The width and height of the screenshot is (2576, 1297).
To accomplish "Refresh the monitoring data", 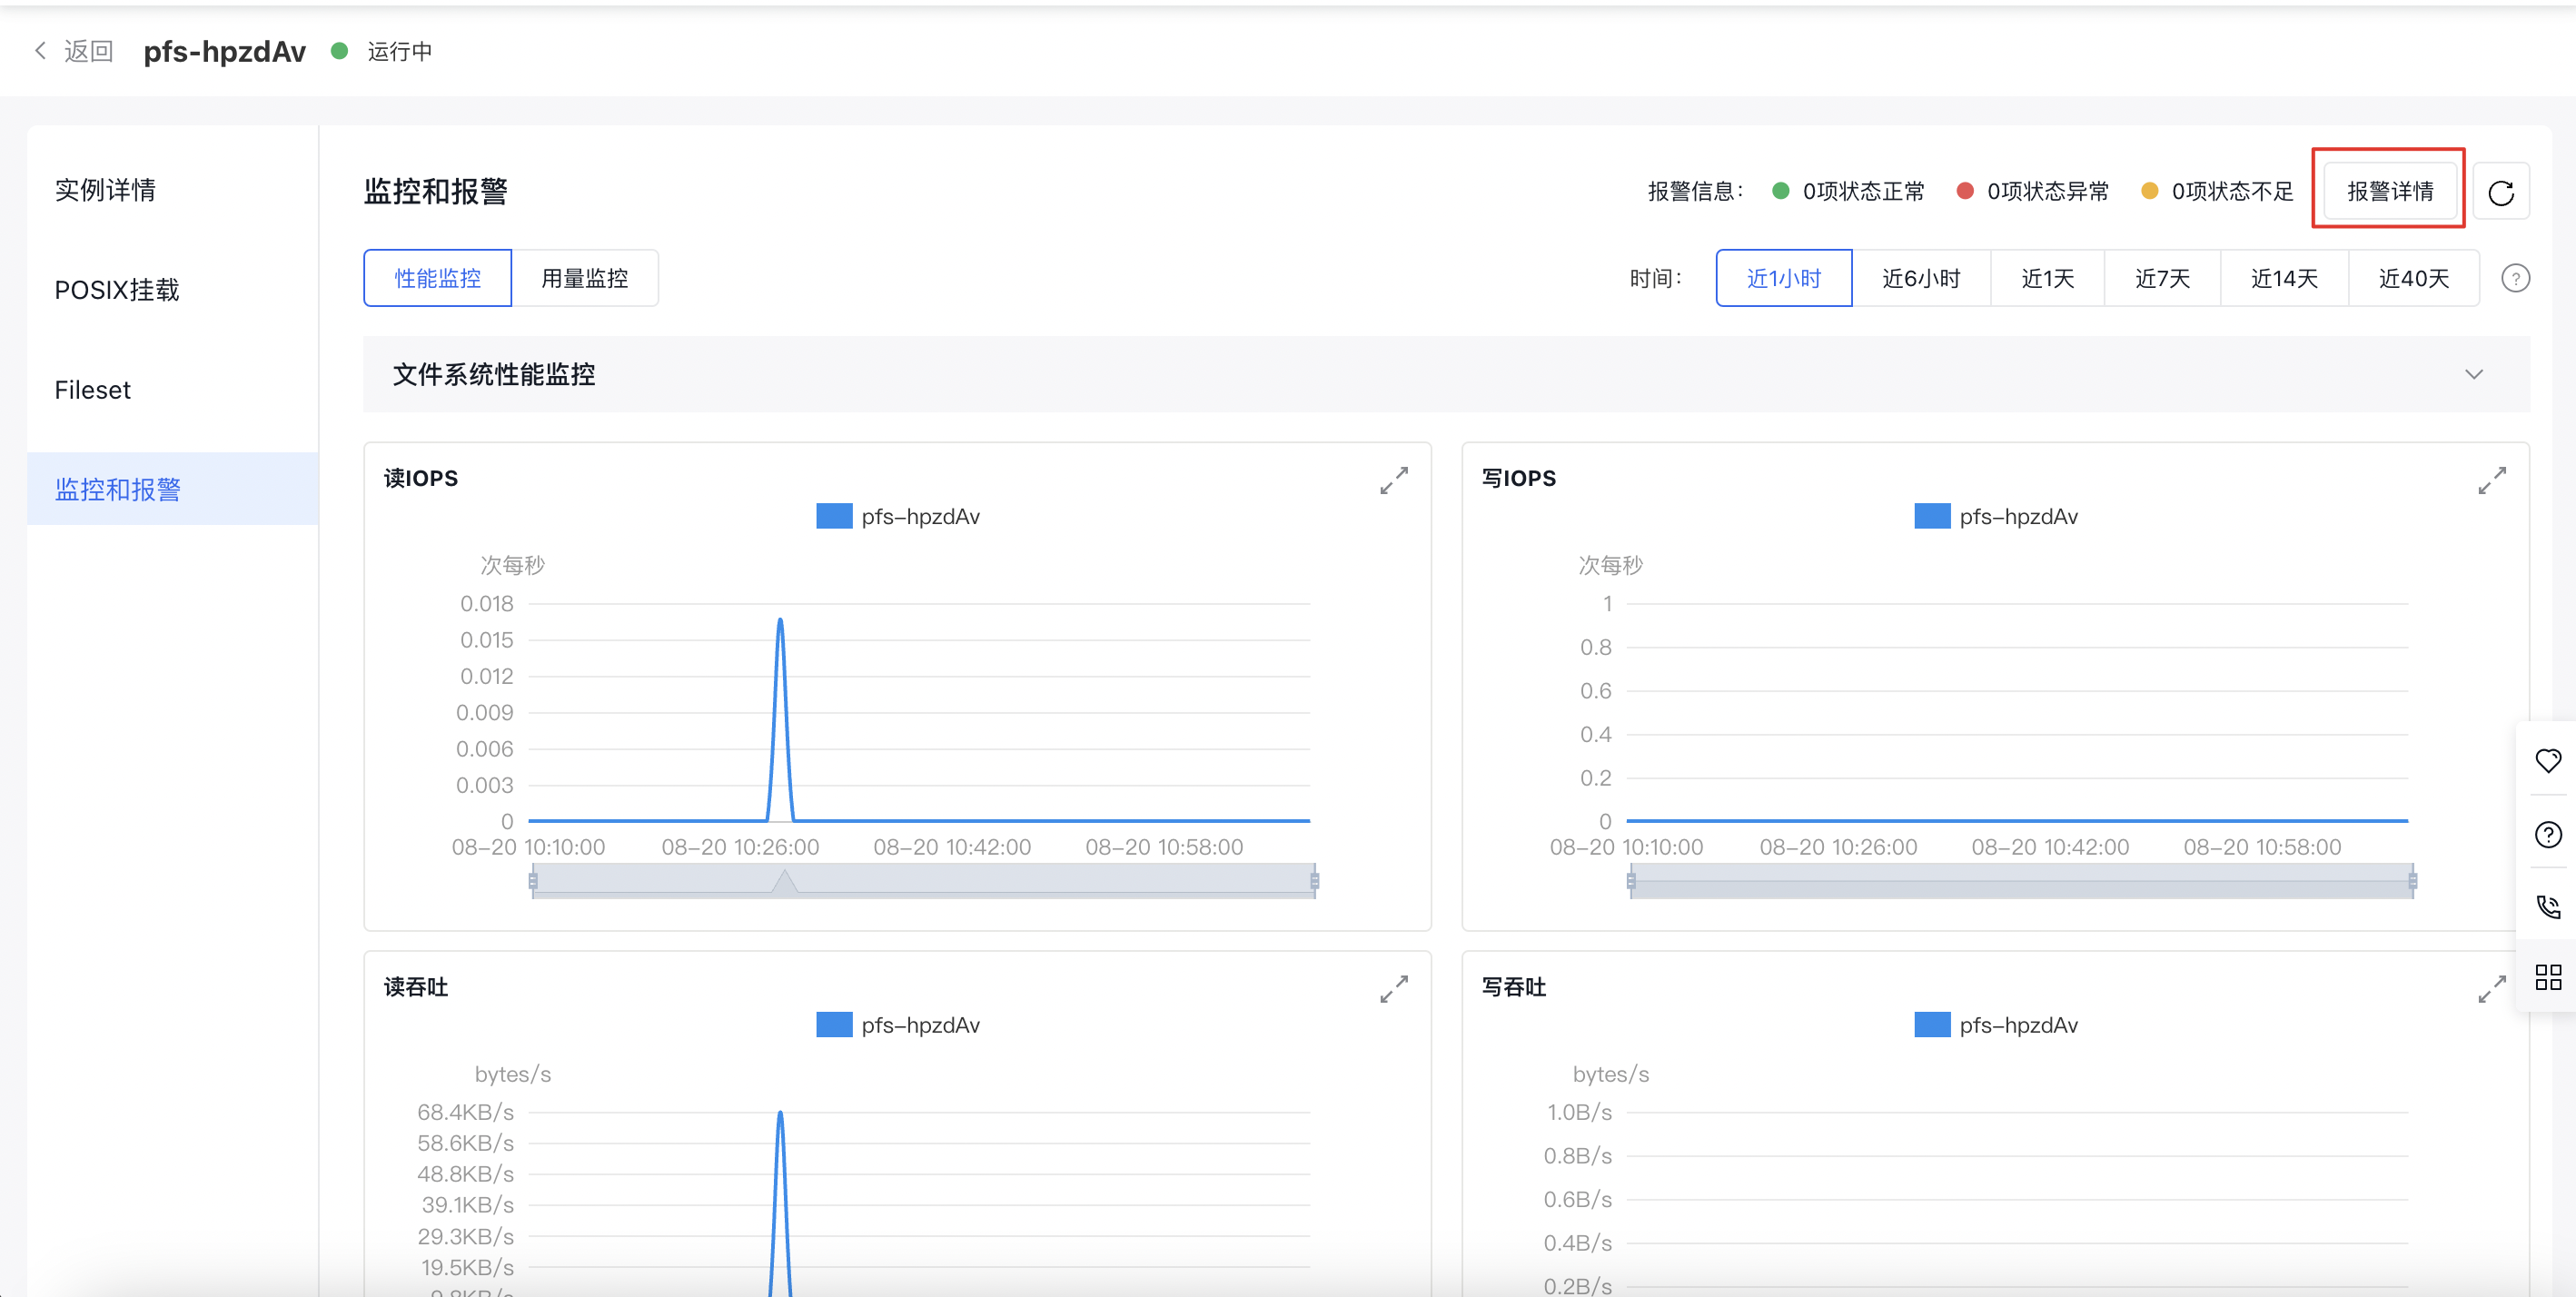I will click(x=2500, y=191).
